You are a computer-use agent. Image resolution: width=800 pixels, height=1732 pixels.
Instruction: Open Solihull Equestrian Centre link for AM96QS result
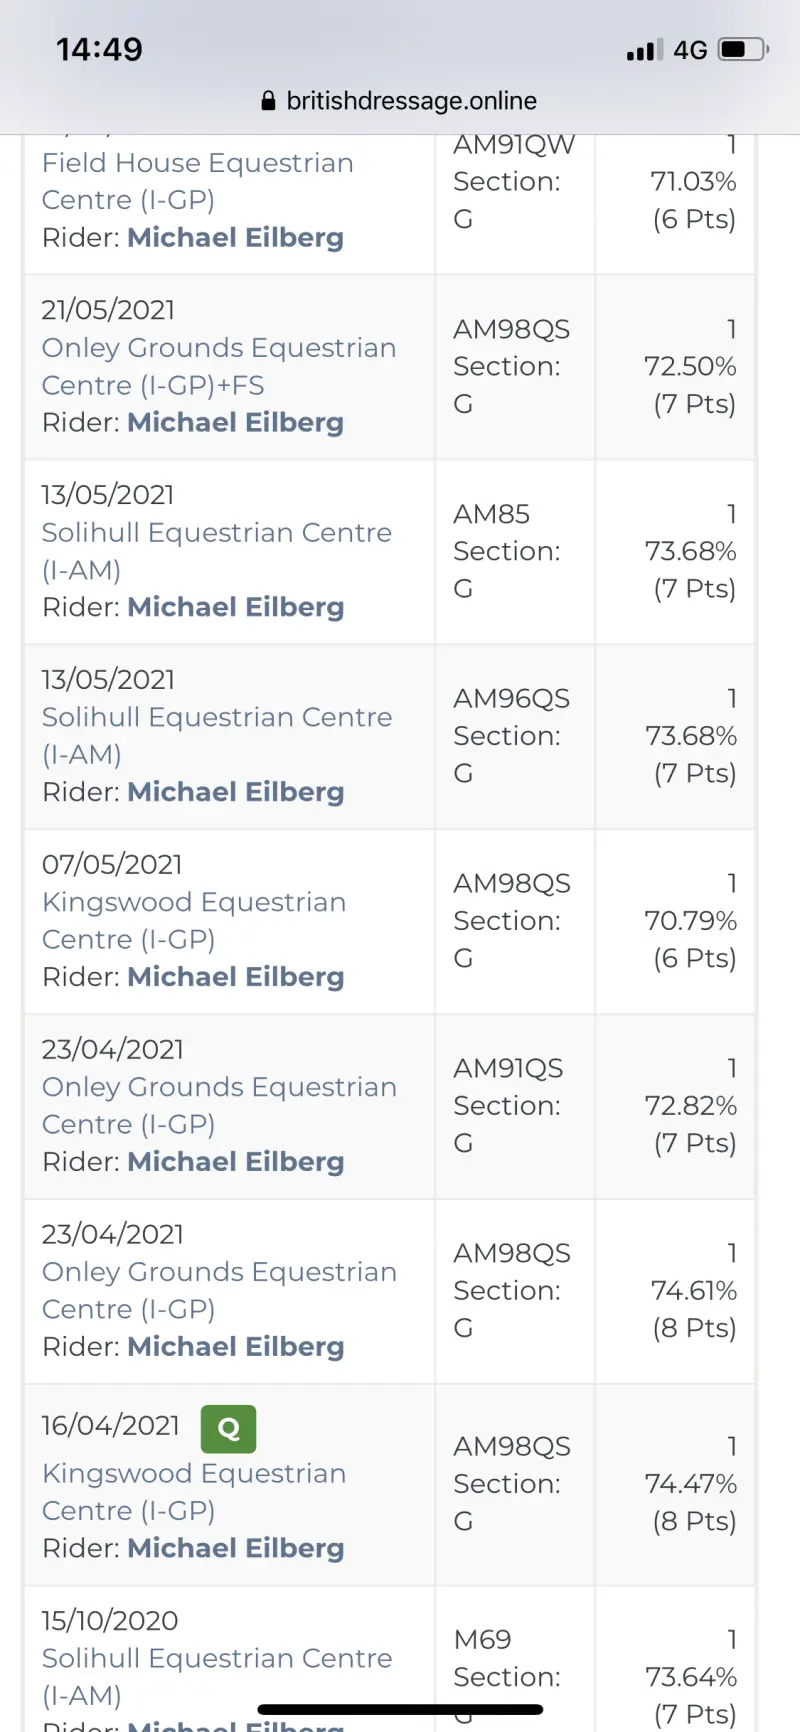[216, 735]
